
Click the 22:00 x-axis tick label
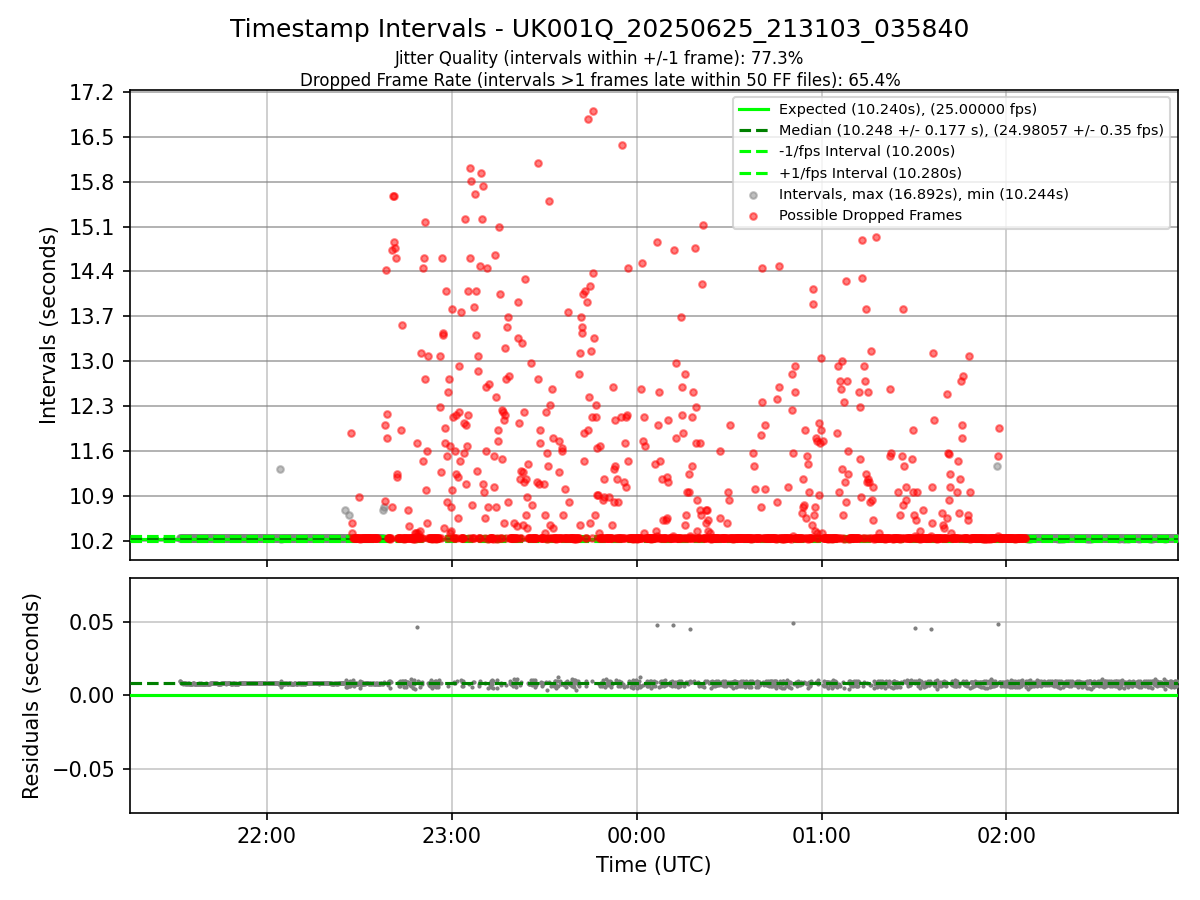[266, 834]
